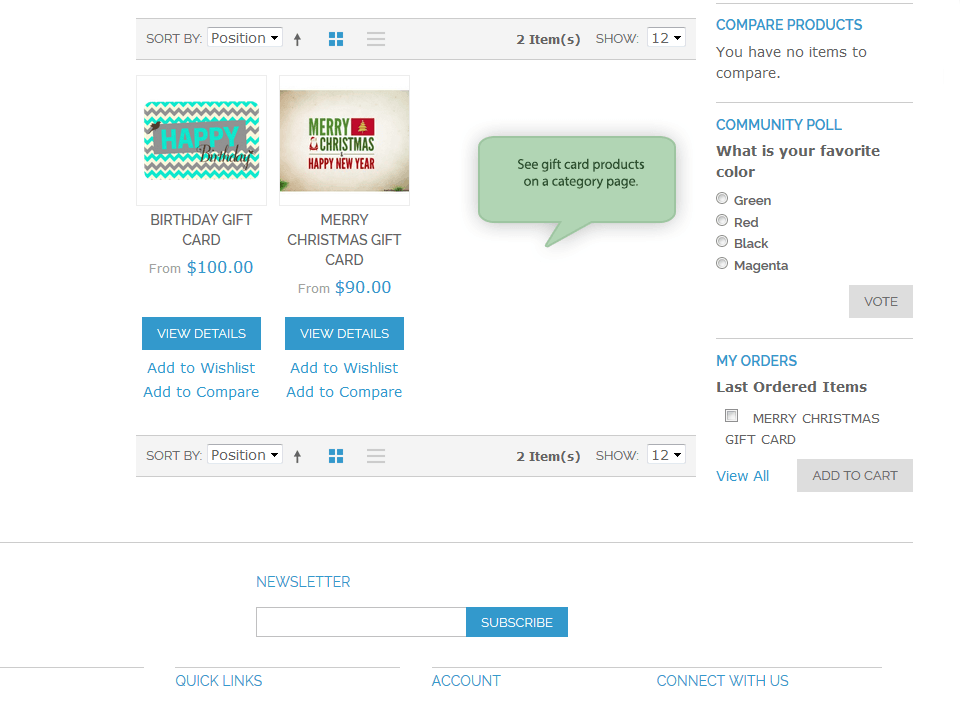Reverse sort direction using top arrow icon
960x704 pixels.
[x=298, y=38]
